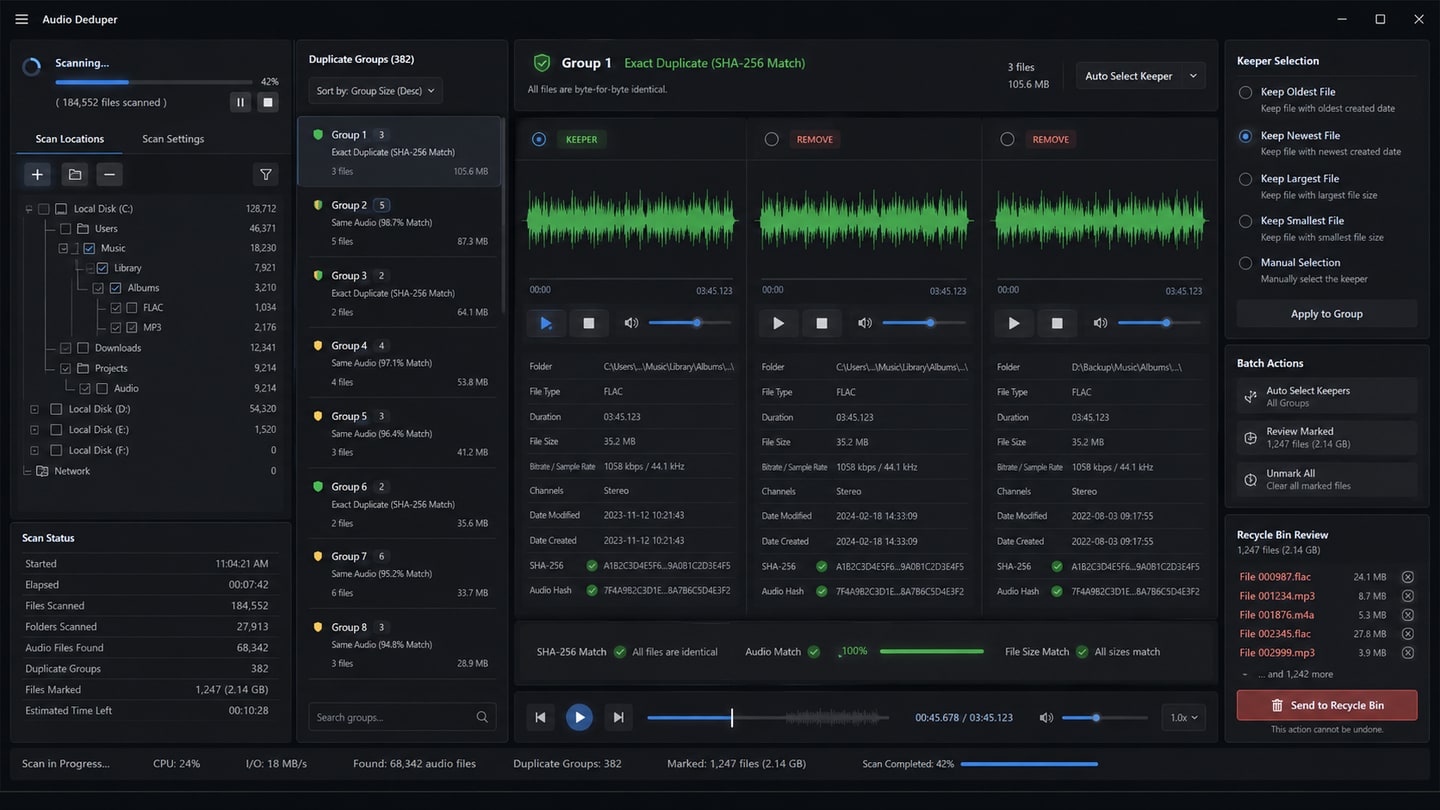Click main blue play button
This screenshot has width=1440, height=810.
[579, 717]
